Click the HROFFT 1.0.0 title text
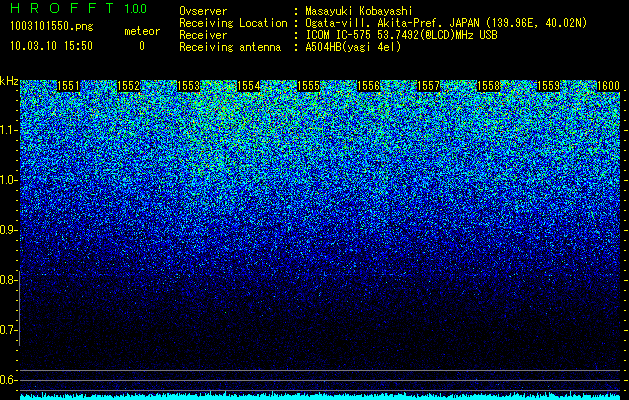The image size is (629, 400). tap(79, 8)
